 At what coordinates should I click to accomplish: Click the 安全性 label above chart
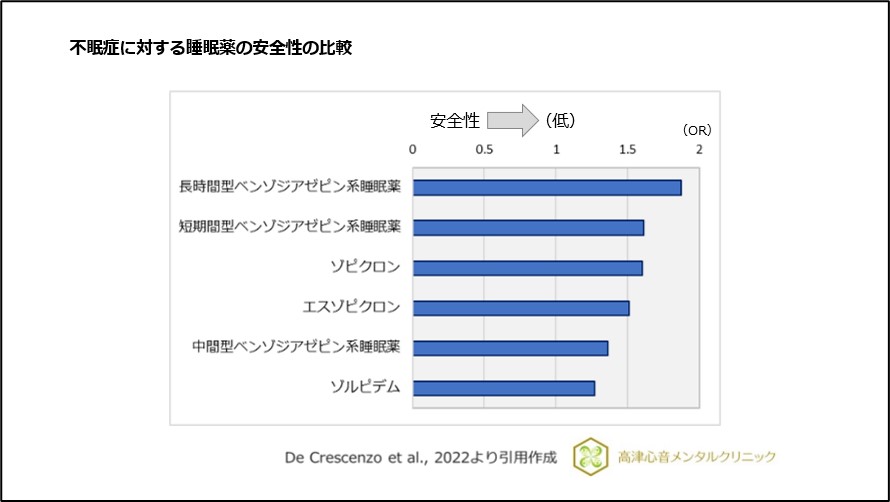tap(455, 121)
